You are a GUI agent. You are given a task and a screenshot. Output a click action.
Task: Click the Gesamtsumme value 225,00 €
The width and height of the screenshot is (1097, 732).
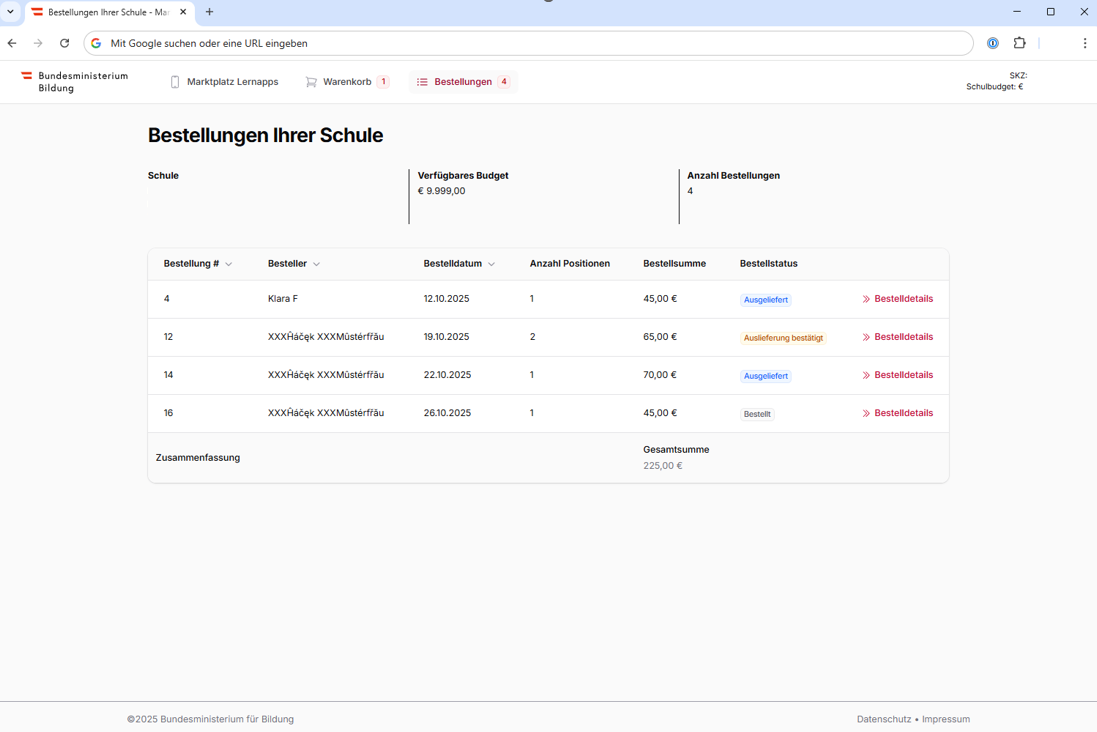663,465
